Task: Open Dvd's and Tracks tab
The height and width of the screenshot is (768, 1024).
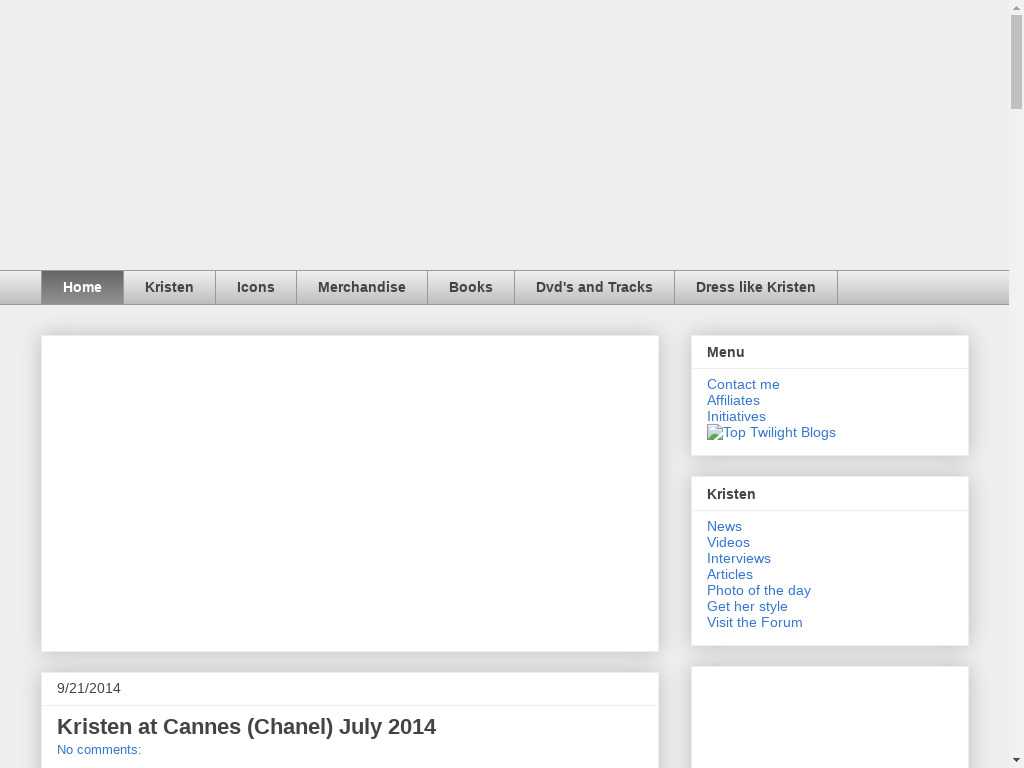Action: pos(594,287)
